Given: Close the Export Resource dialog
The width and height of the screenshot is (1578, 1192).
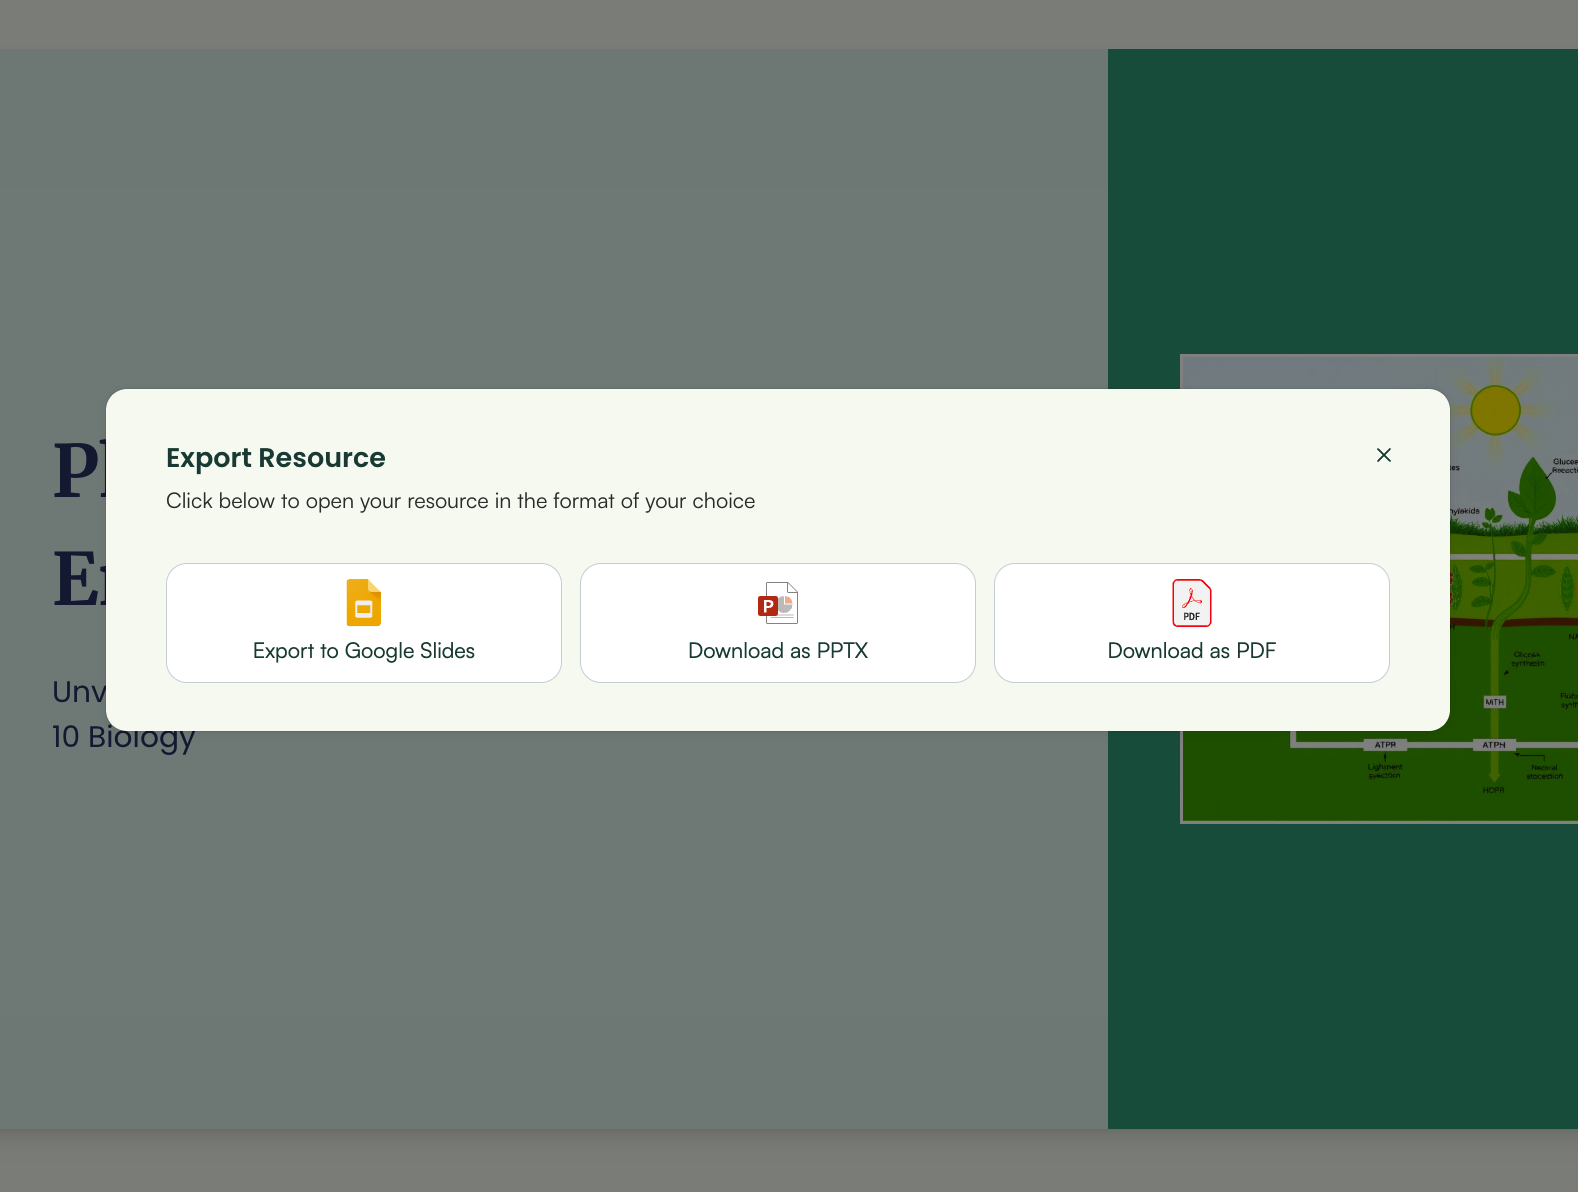Looking at the screenshot, I should coord(1384,455).
